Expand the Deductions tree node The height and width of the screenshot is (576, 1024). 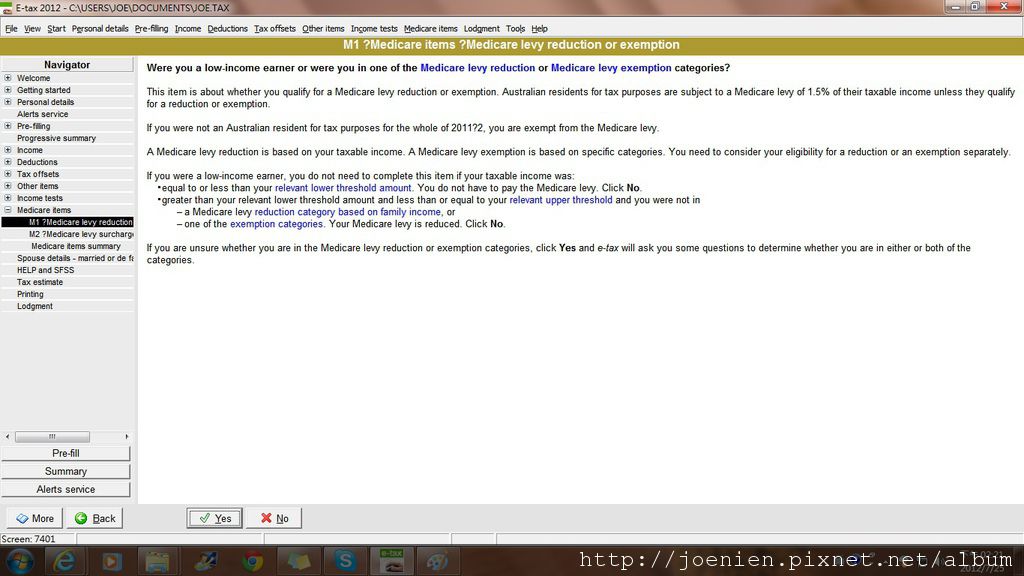coord(8,162)
